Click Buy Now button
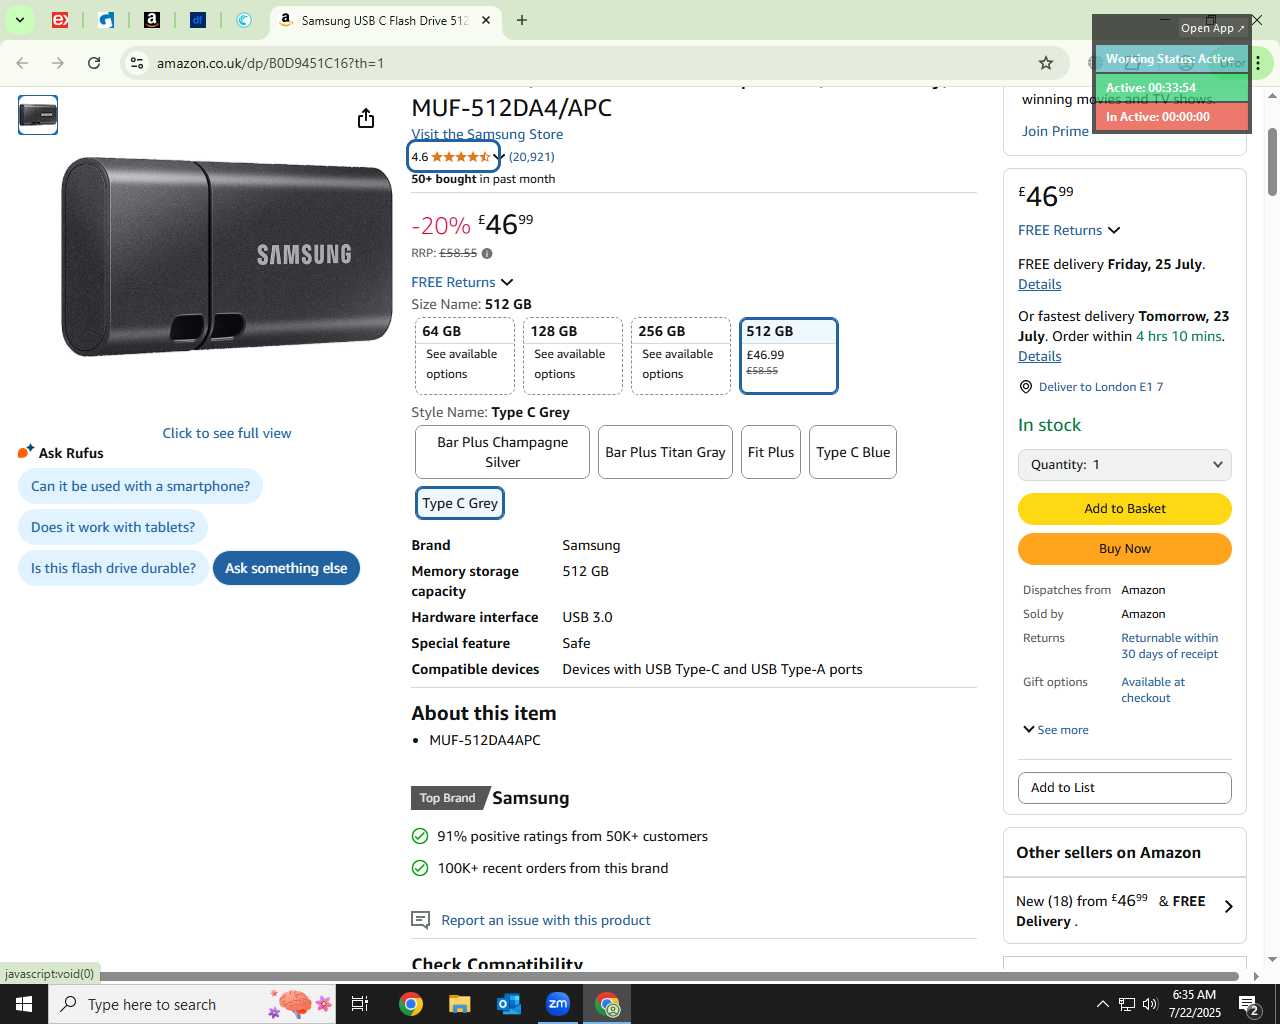The height and width of the screenshot is (1024, 1280). pyautogui.click(x=1124, y=549)
